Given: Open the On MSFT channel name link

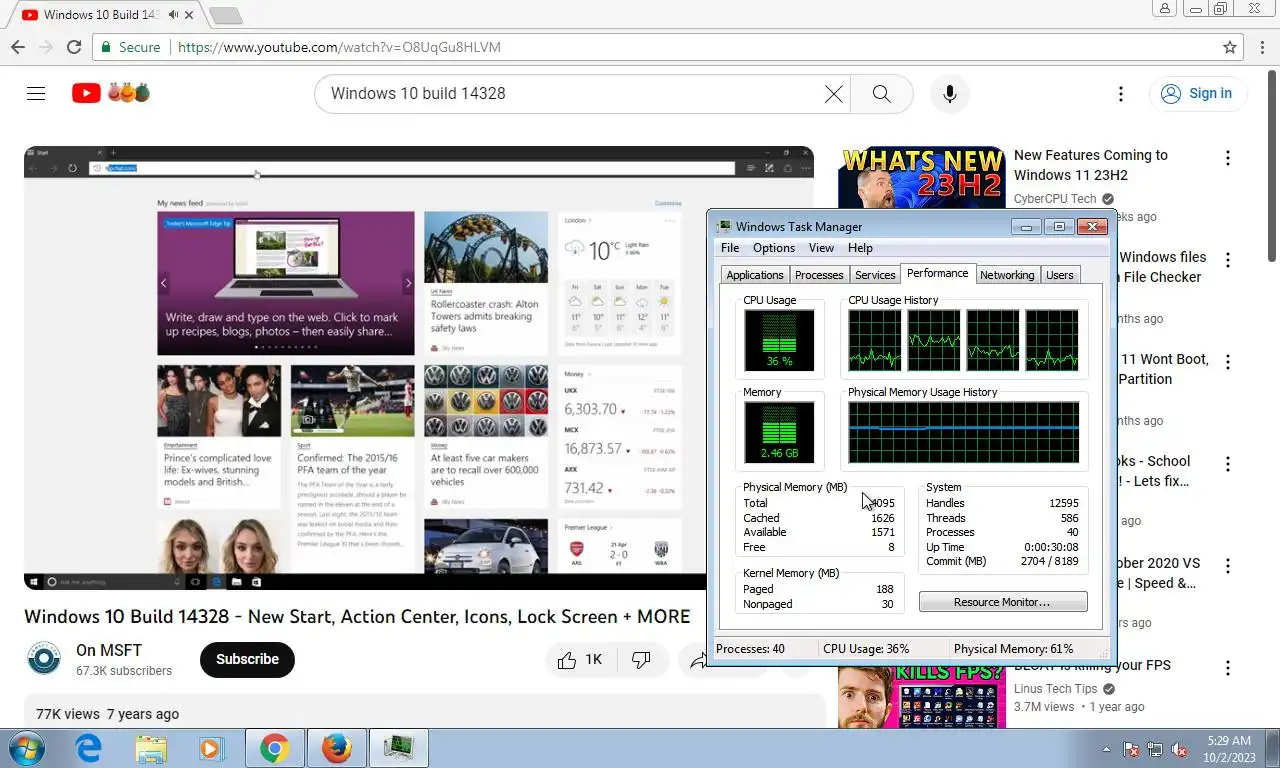Looking at the screenshot, I should (x=107, y=650).
